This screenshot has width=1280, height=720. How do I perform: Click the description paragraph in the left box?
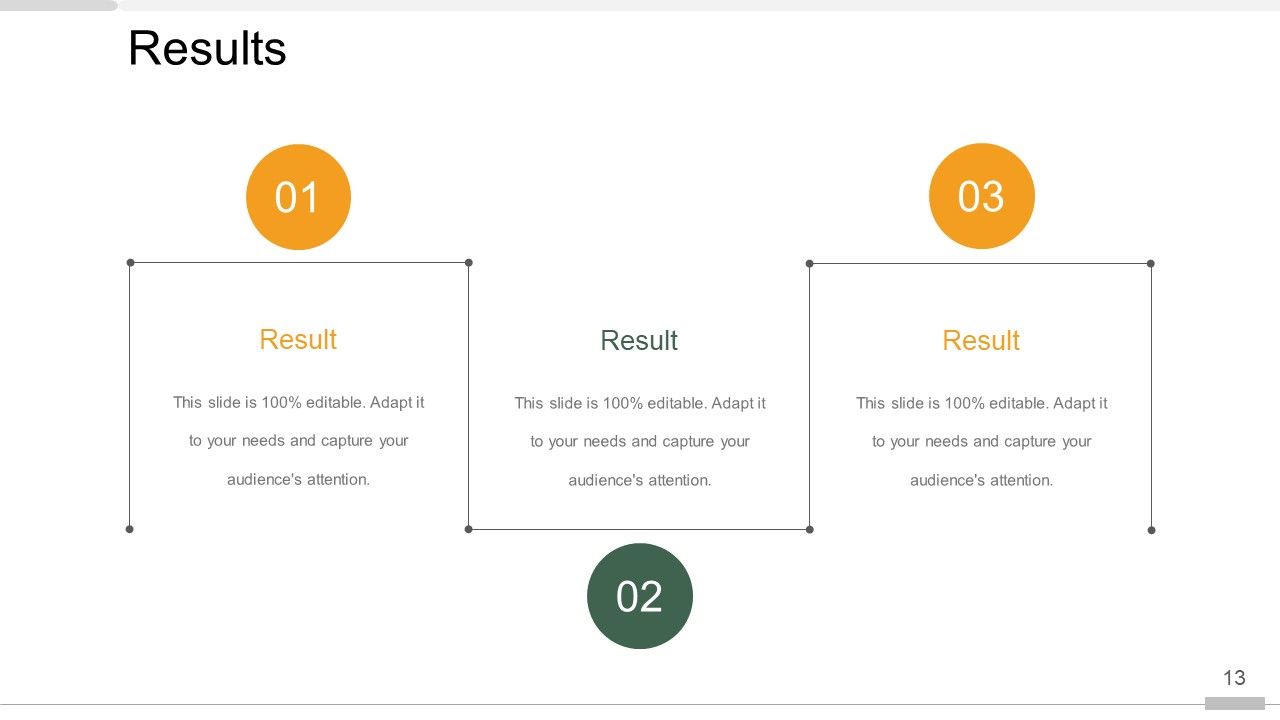[x=298, y=441]
